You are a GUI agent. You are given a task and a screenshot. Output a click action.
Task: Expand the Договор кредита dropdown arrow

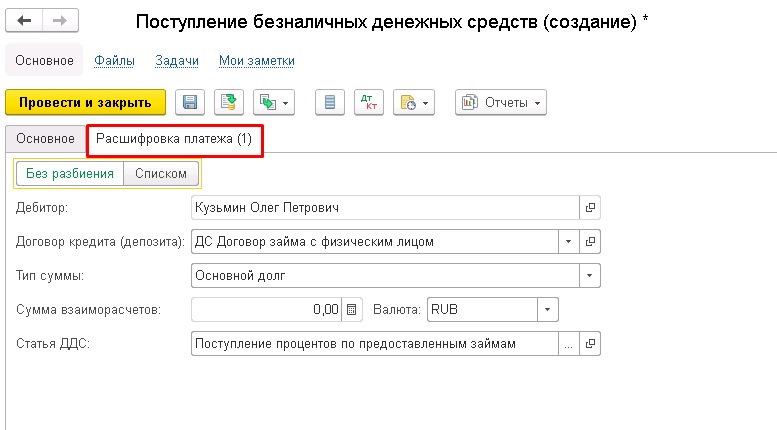click(x=568, y=242)
